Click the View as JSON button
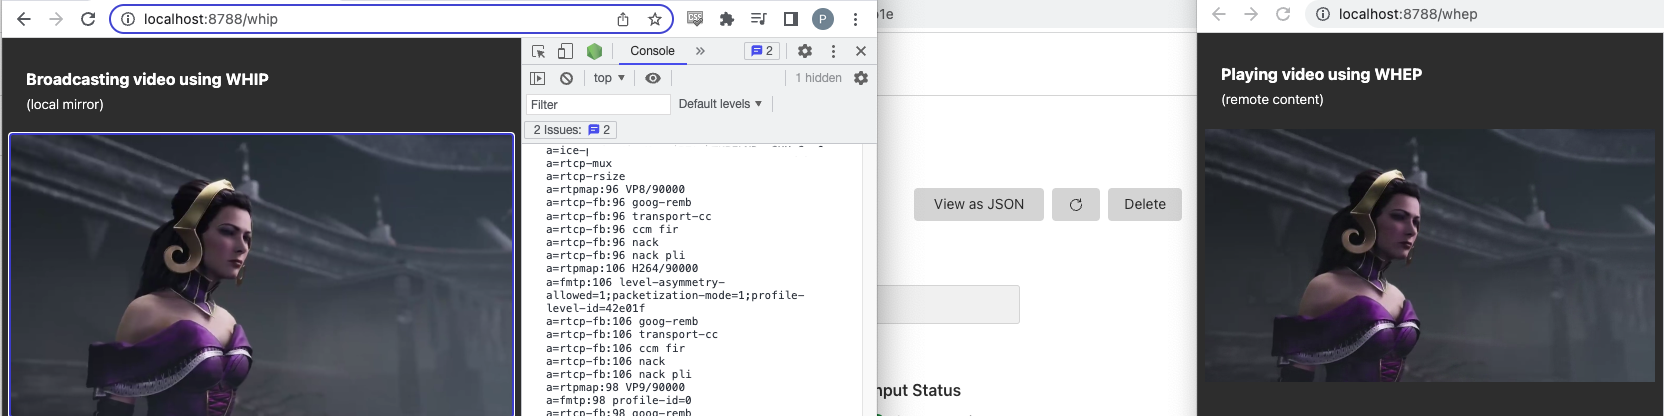This screenshot has width=1664, height=416. coord(979,204)
